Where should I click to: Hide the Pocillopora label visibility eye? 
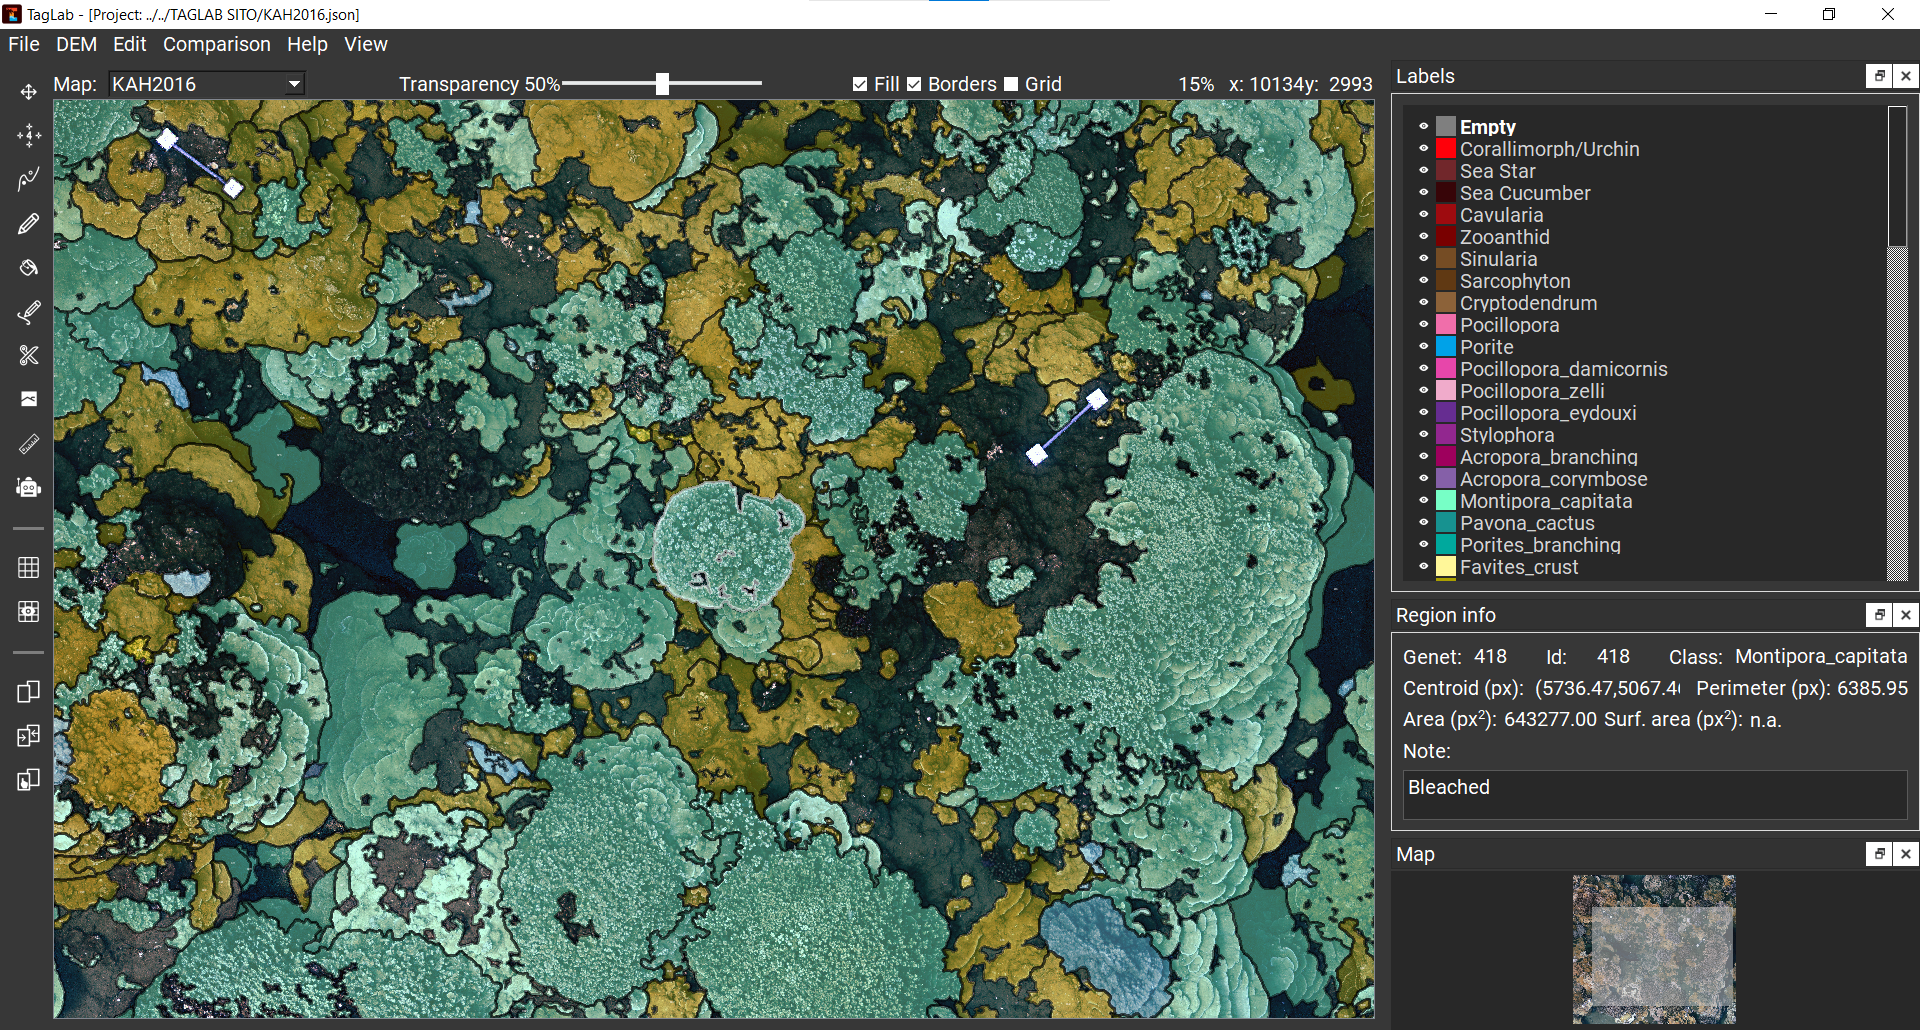point(1423,325)
